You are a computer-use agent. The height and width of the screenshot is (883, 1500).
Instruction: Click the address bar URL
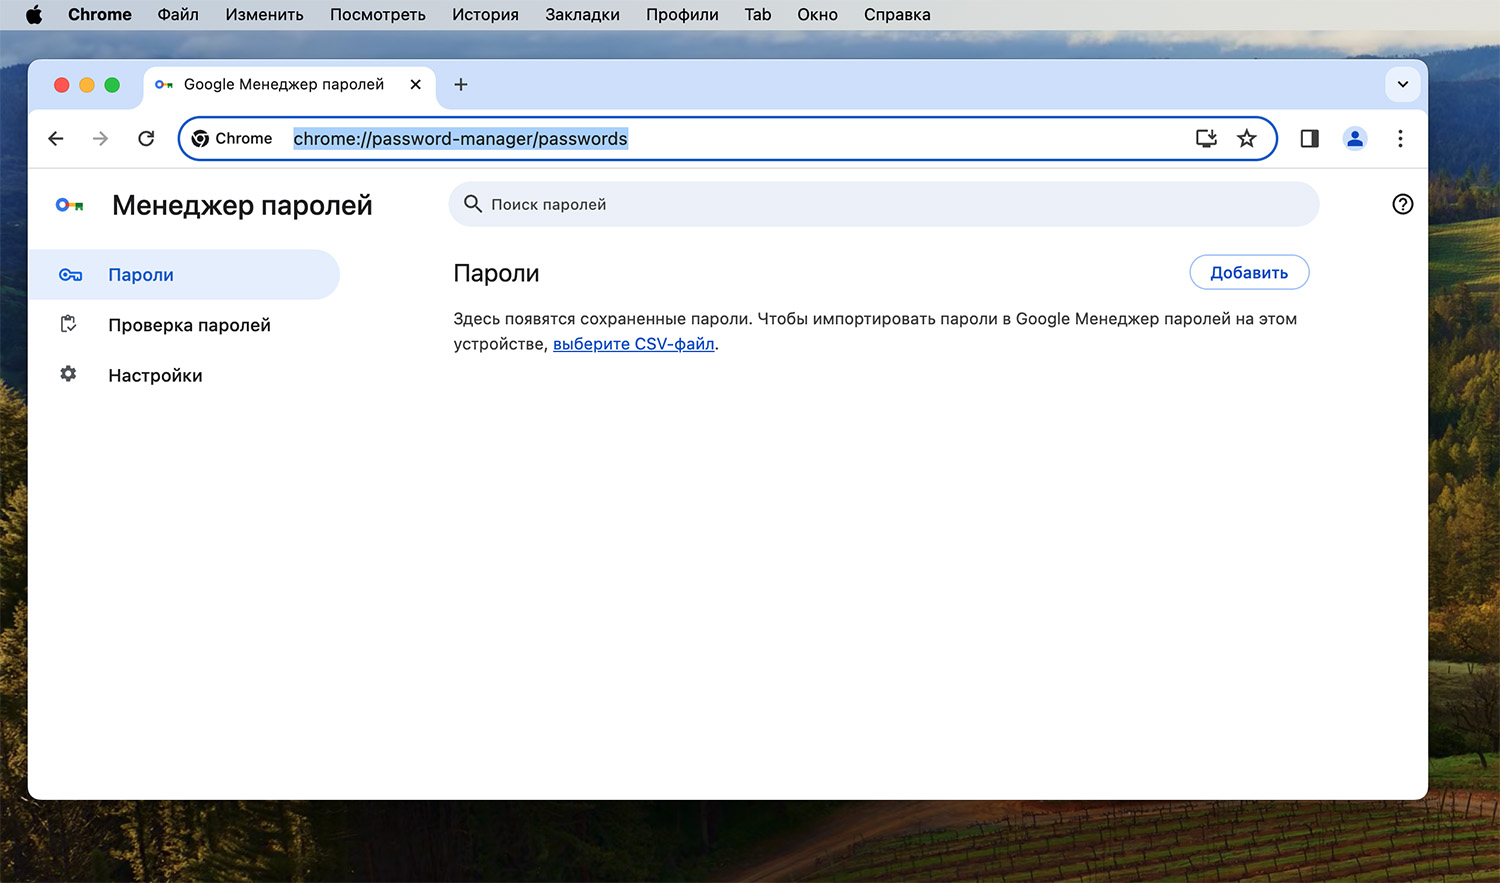point(460,139)
